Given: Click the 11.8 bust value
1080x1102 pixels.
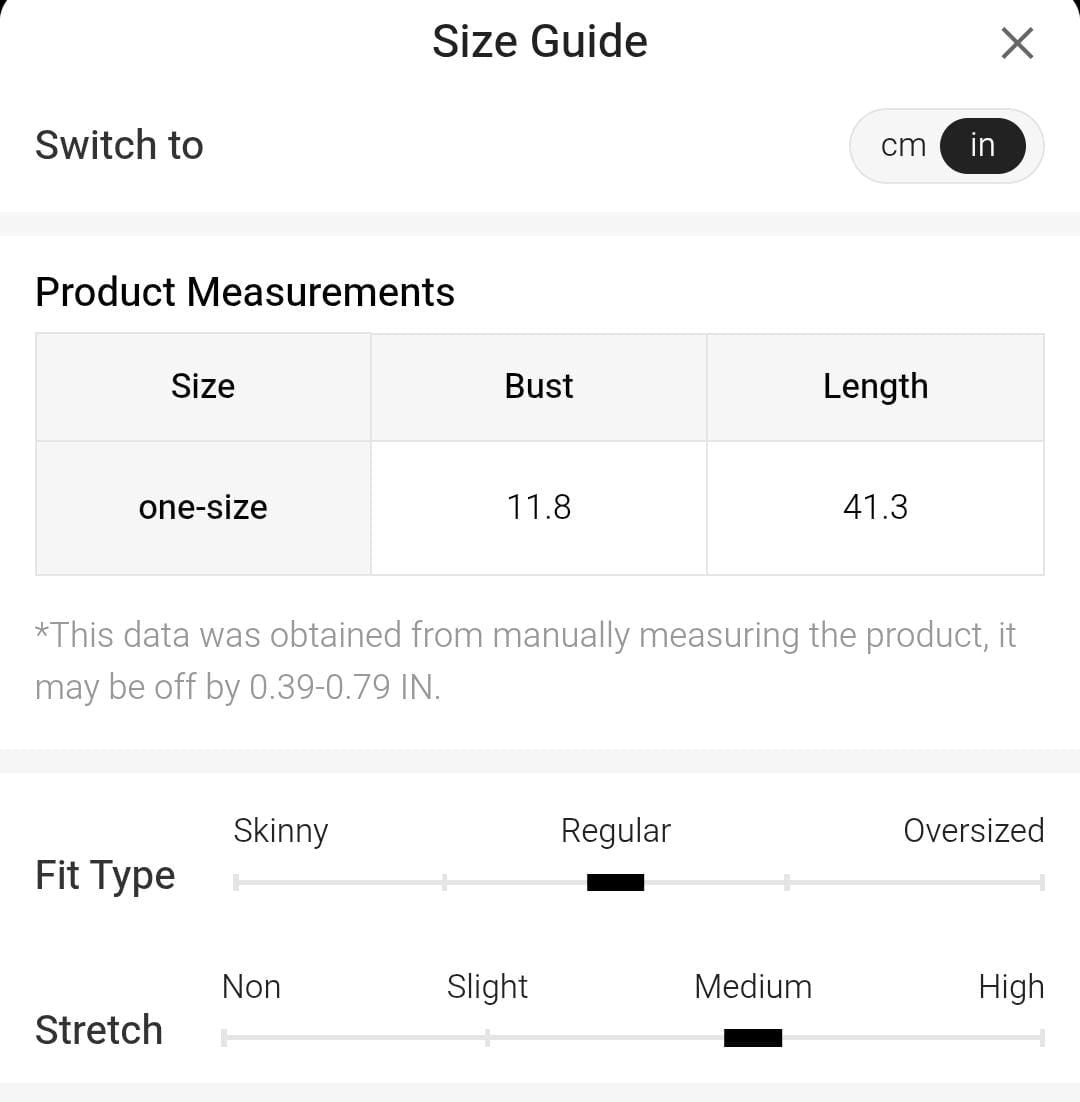Looking at the screenshot, I should click(x=539, y=508).
